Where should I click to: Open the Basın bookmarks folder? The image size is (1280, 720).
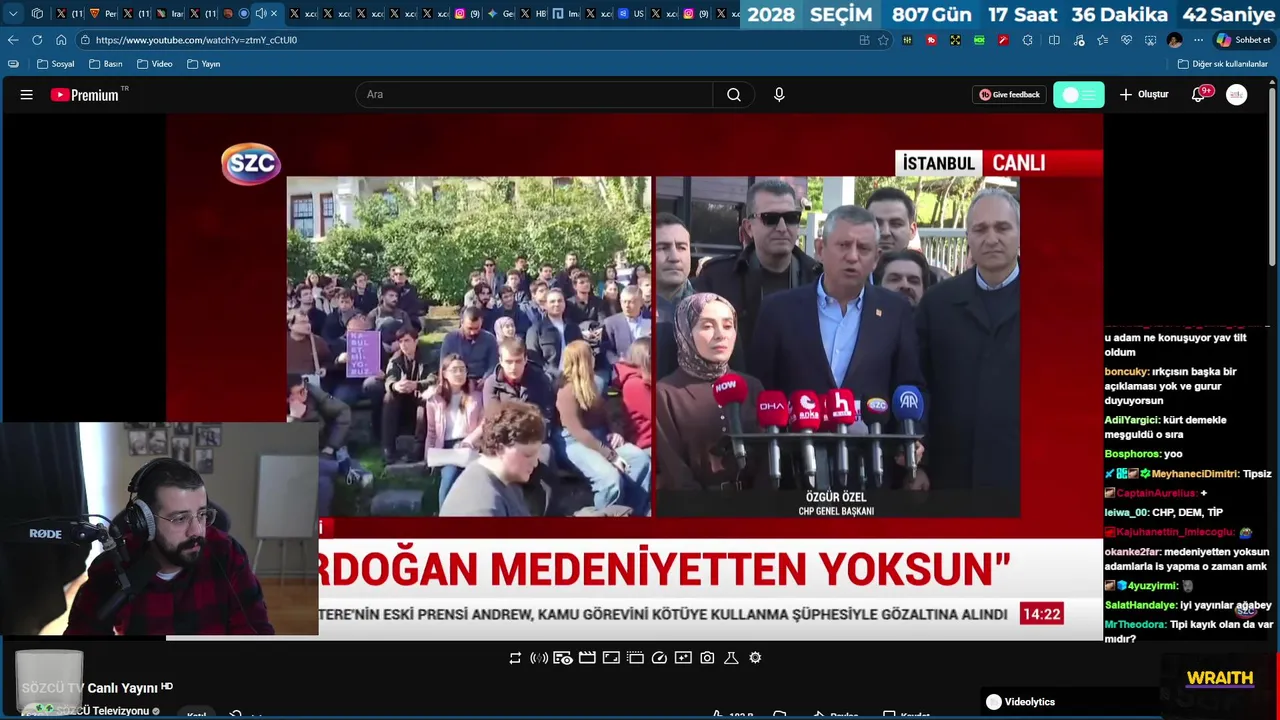pos(106,64)
